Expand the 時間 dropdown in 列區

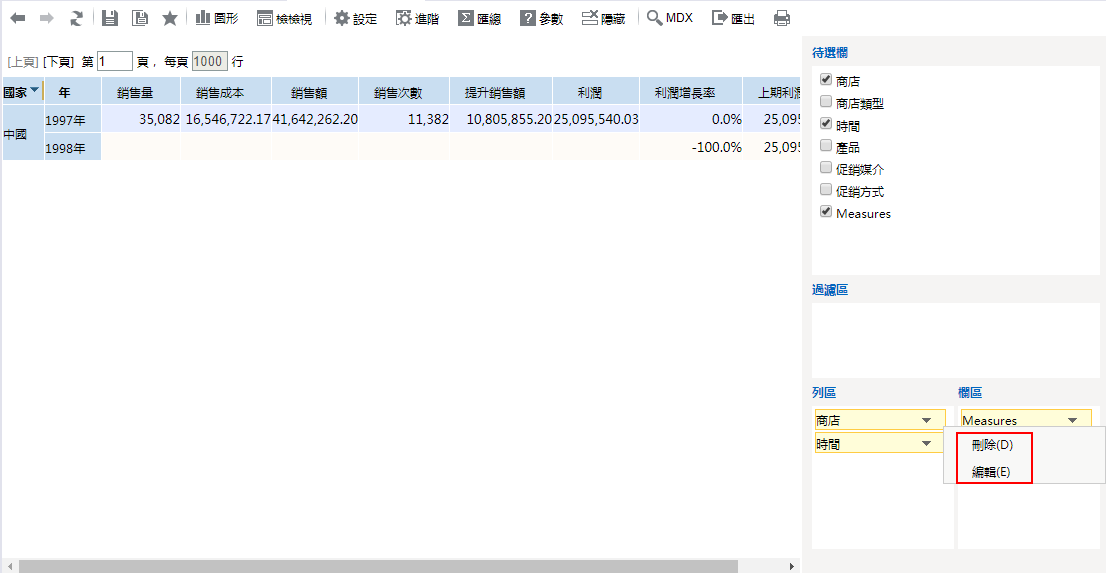(x=926, y=443)
